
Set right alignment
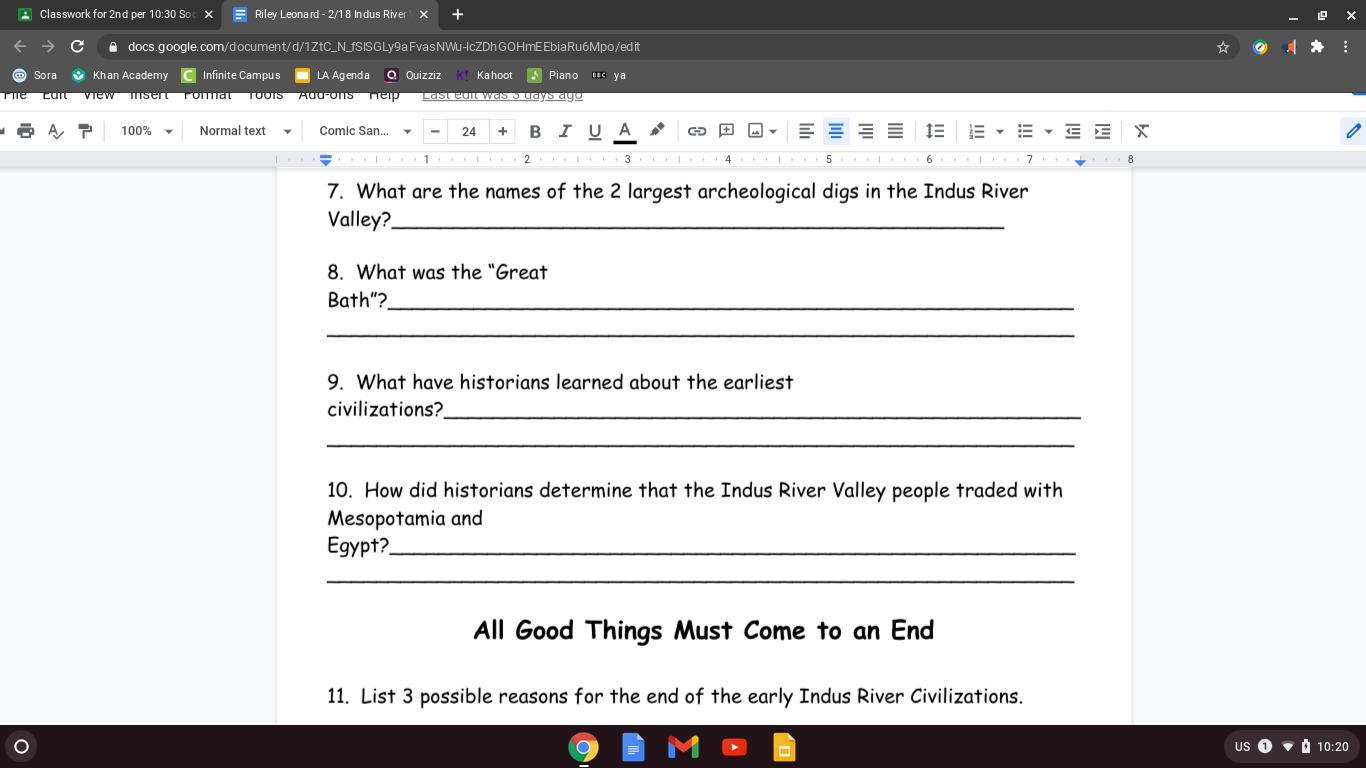pos(866,131)
